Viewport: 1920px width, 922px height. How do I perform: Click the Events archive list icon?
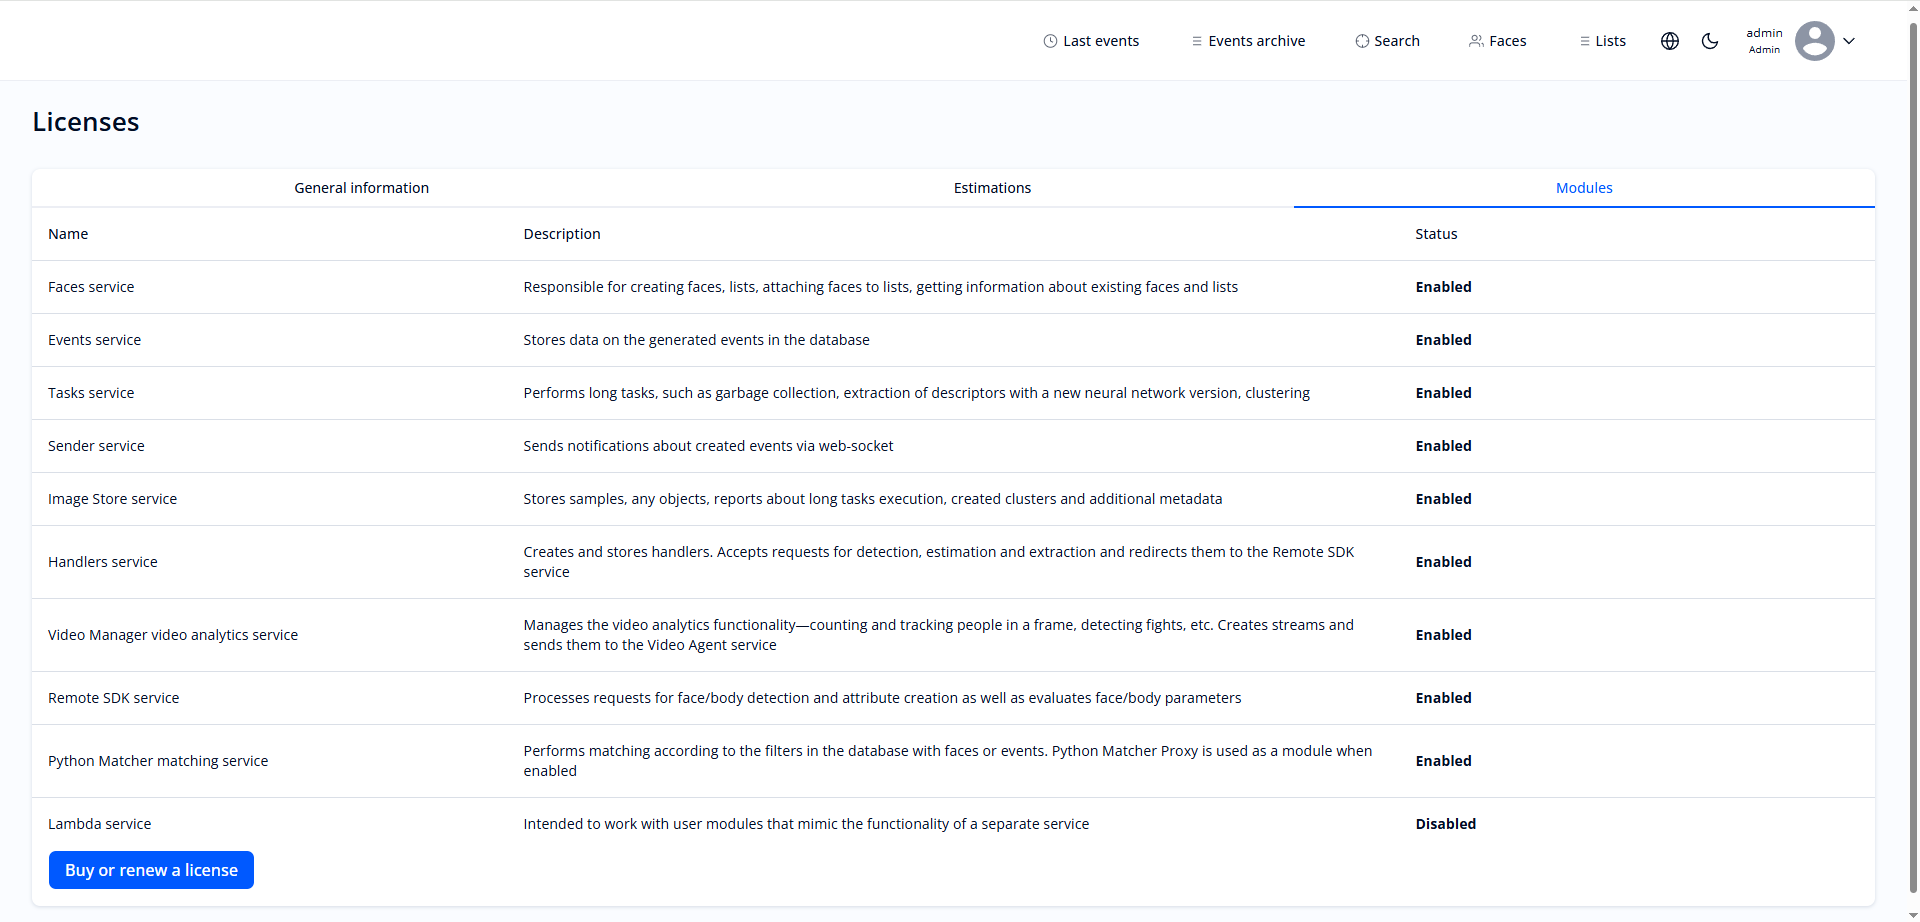(x=1196, y=41)
